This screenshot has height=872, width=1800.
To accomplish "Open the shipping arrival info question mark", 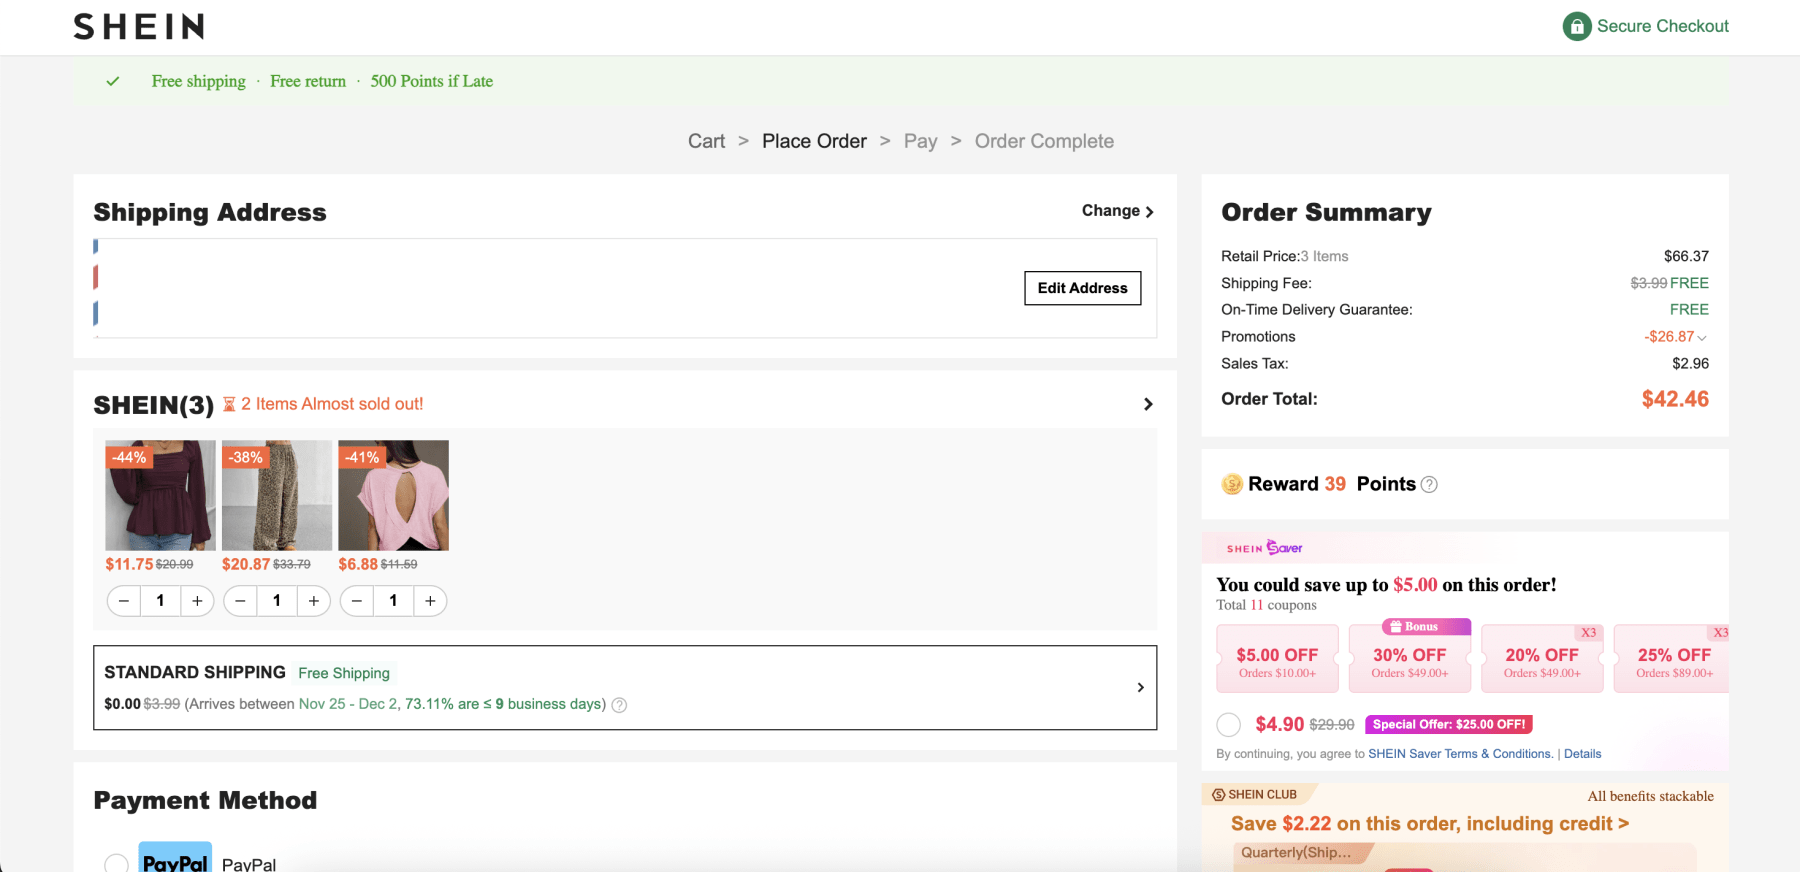I will click(619, 705).
